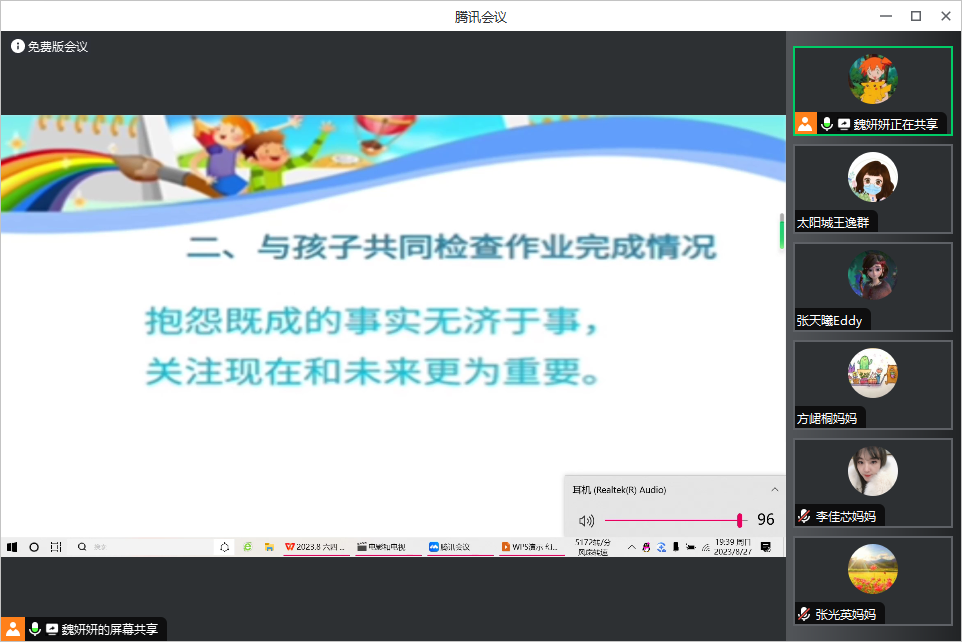The image size is (962, 642).
Task: Click the slide line 抱怨既成的事实无济于事
Action: click(x=372, y=321)
